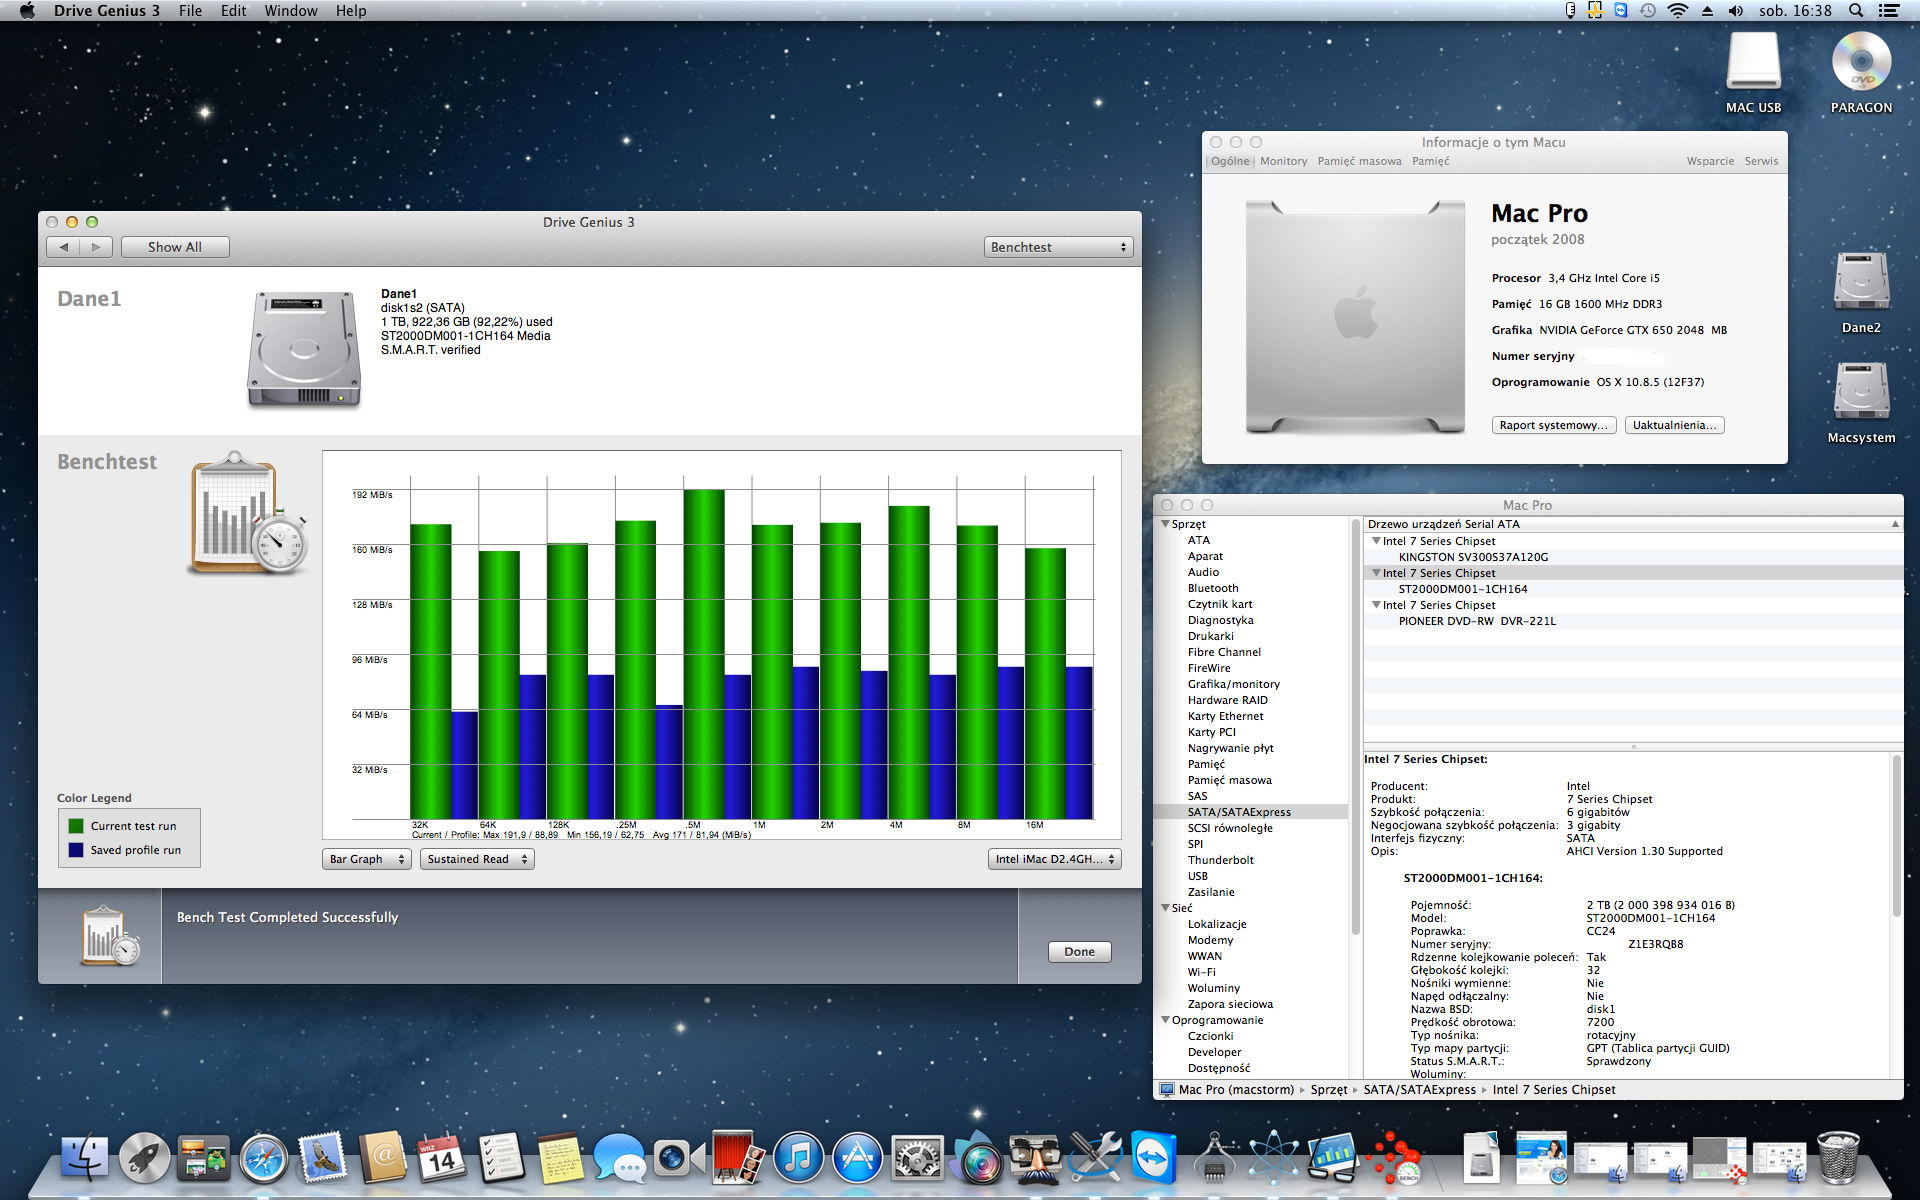
Task: Open App Store icon in dock
Action: pos(857,1158)
